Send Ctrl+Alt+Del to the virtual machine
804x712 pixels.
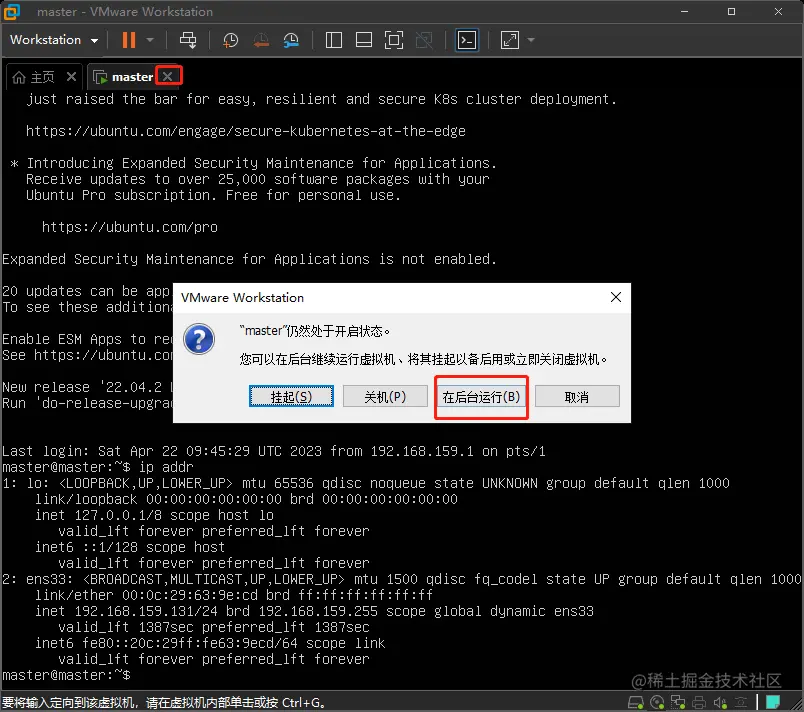click(188, 40)
